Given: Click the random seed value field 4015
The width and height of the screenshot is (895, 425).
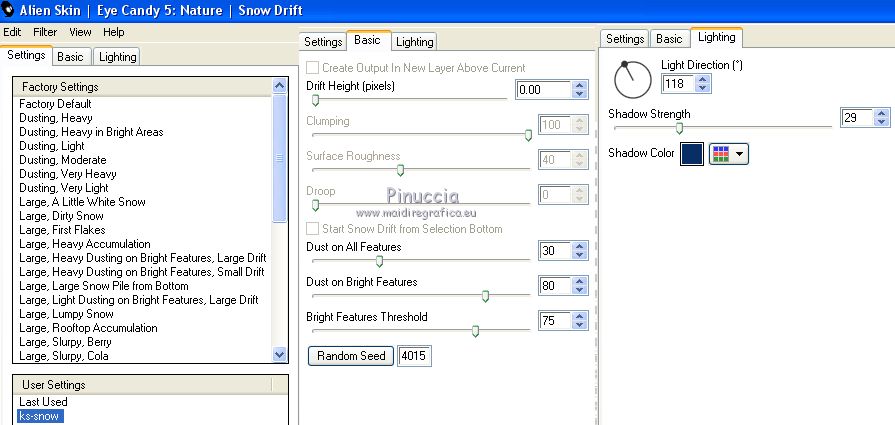Looking at the screenshot, I should pos(414,356).
